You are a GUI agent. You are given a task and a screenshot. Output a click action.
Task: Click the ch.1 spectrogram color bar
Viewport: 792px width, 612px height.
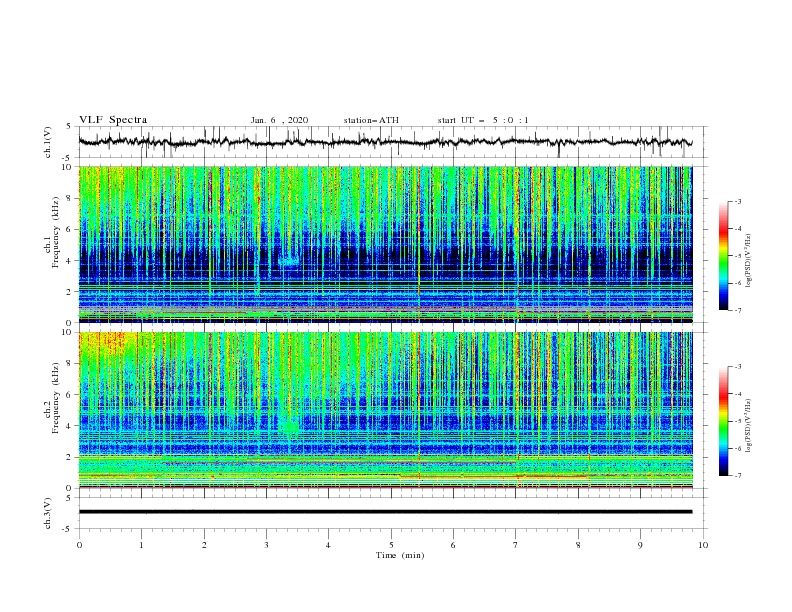(724, 255)
